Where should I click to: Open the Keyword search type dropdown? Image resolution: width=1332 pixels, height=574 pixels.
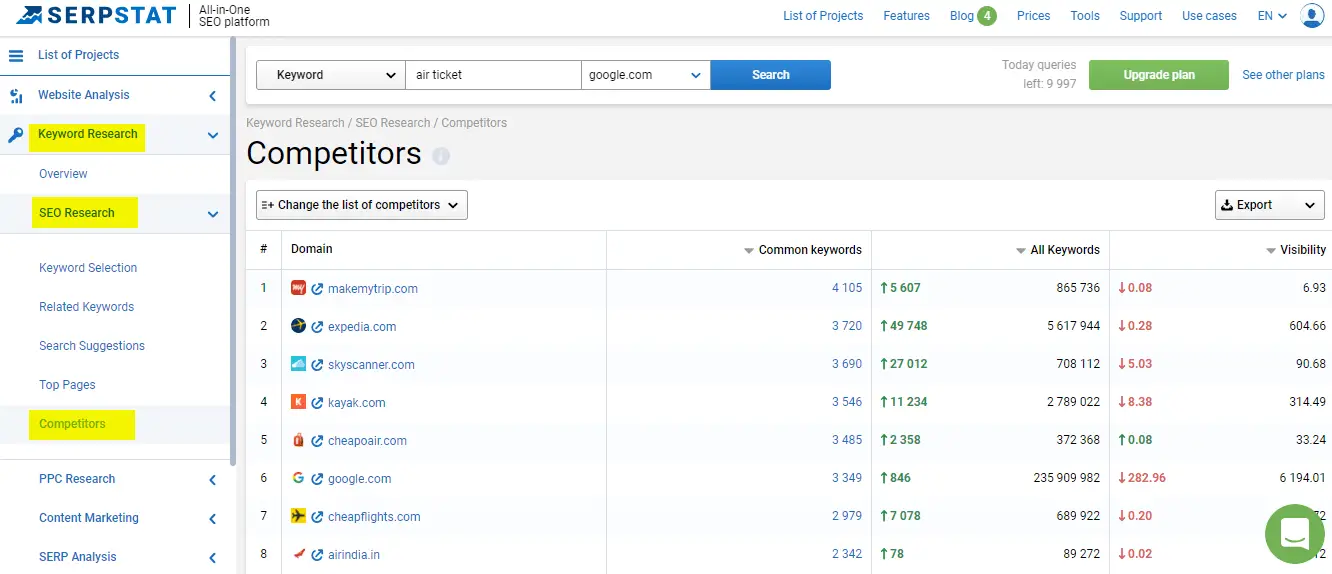coord(331,75)
